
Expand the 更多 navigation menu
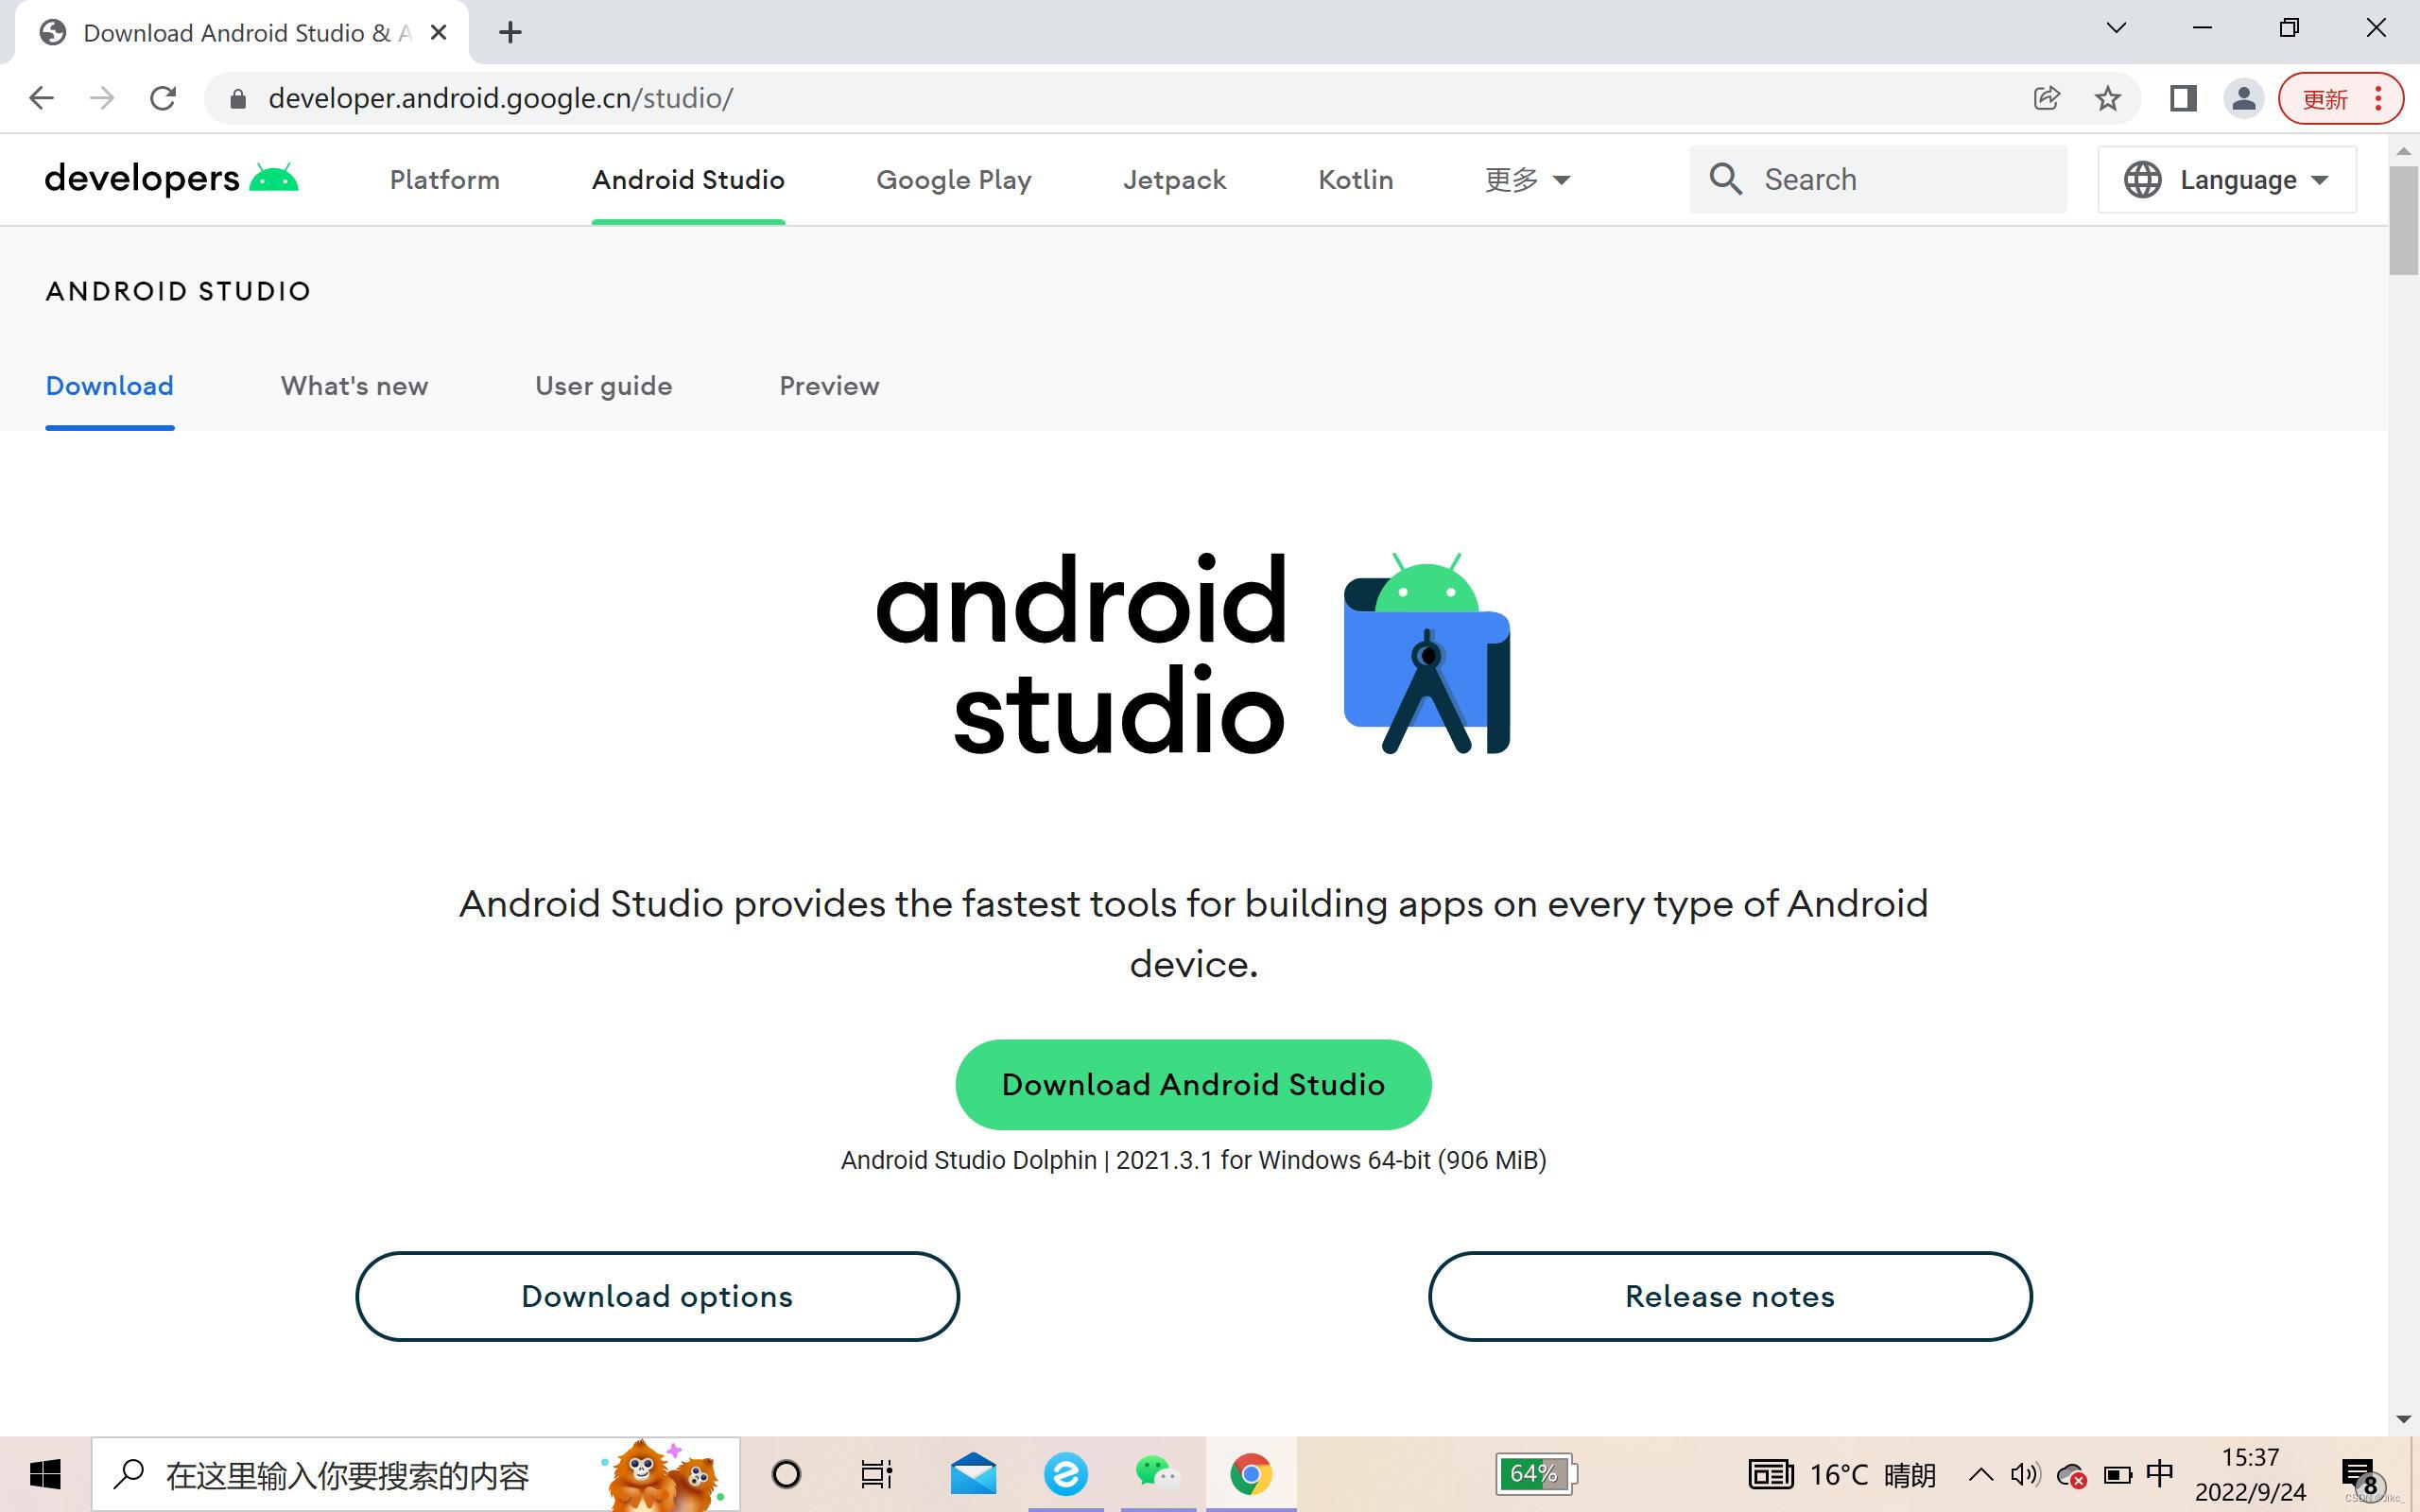pyautogui.click(x=1527, y=180)
